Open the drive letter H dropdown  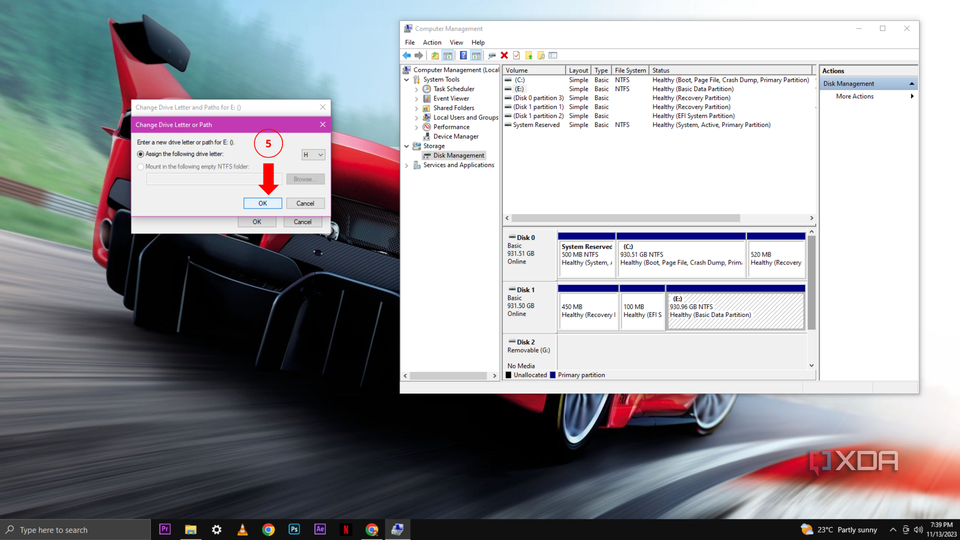pos(313,155)
